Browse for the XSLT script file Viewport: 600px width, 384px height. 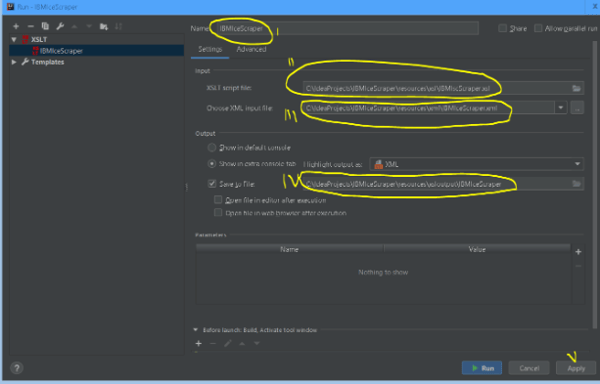pos(576,88)
